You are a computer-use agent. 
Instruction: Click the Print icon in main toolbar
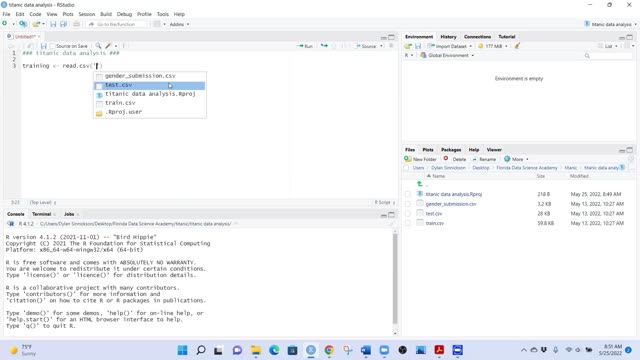click(76, 24)
